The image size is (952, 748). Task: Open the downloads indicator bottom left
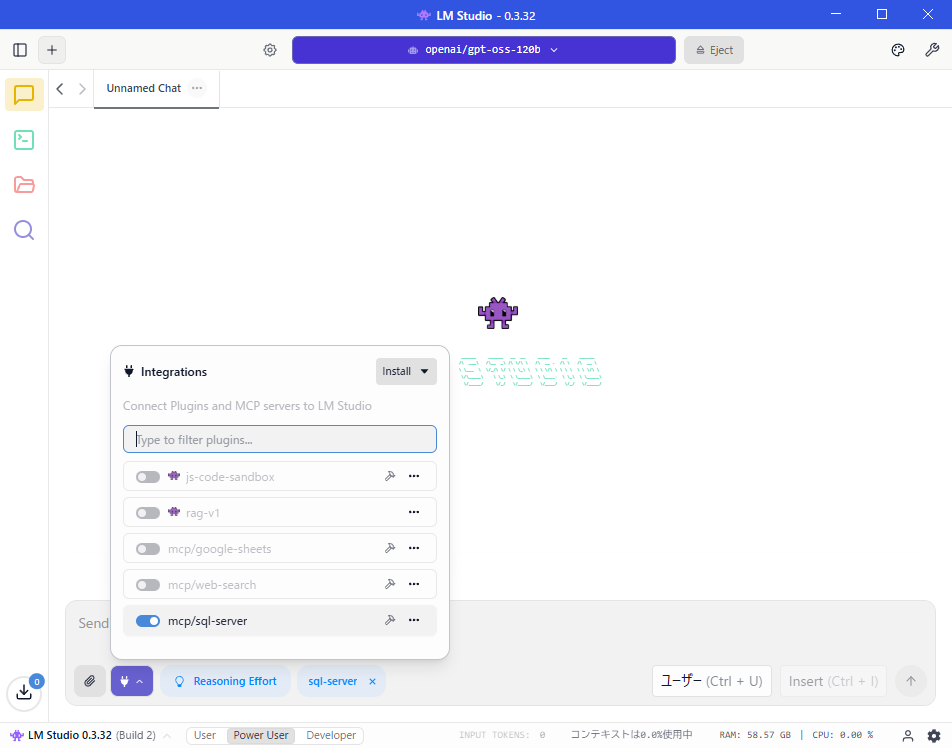click(x=24, y=693)
